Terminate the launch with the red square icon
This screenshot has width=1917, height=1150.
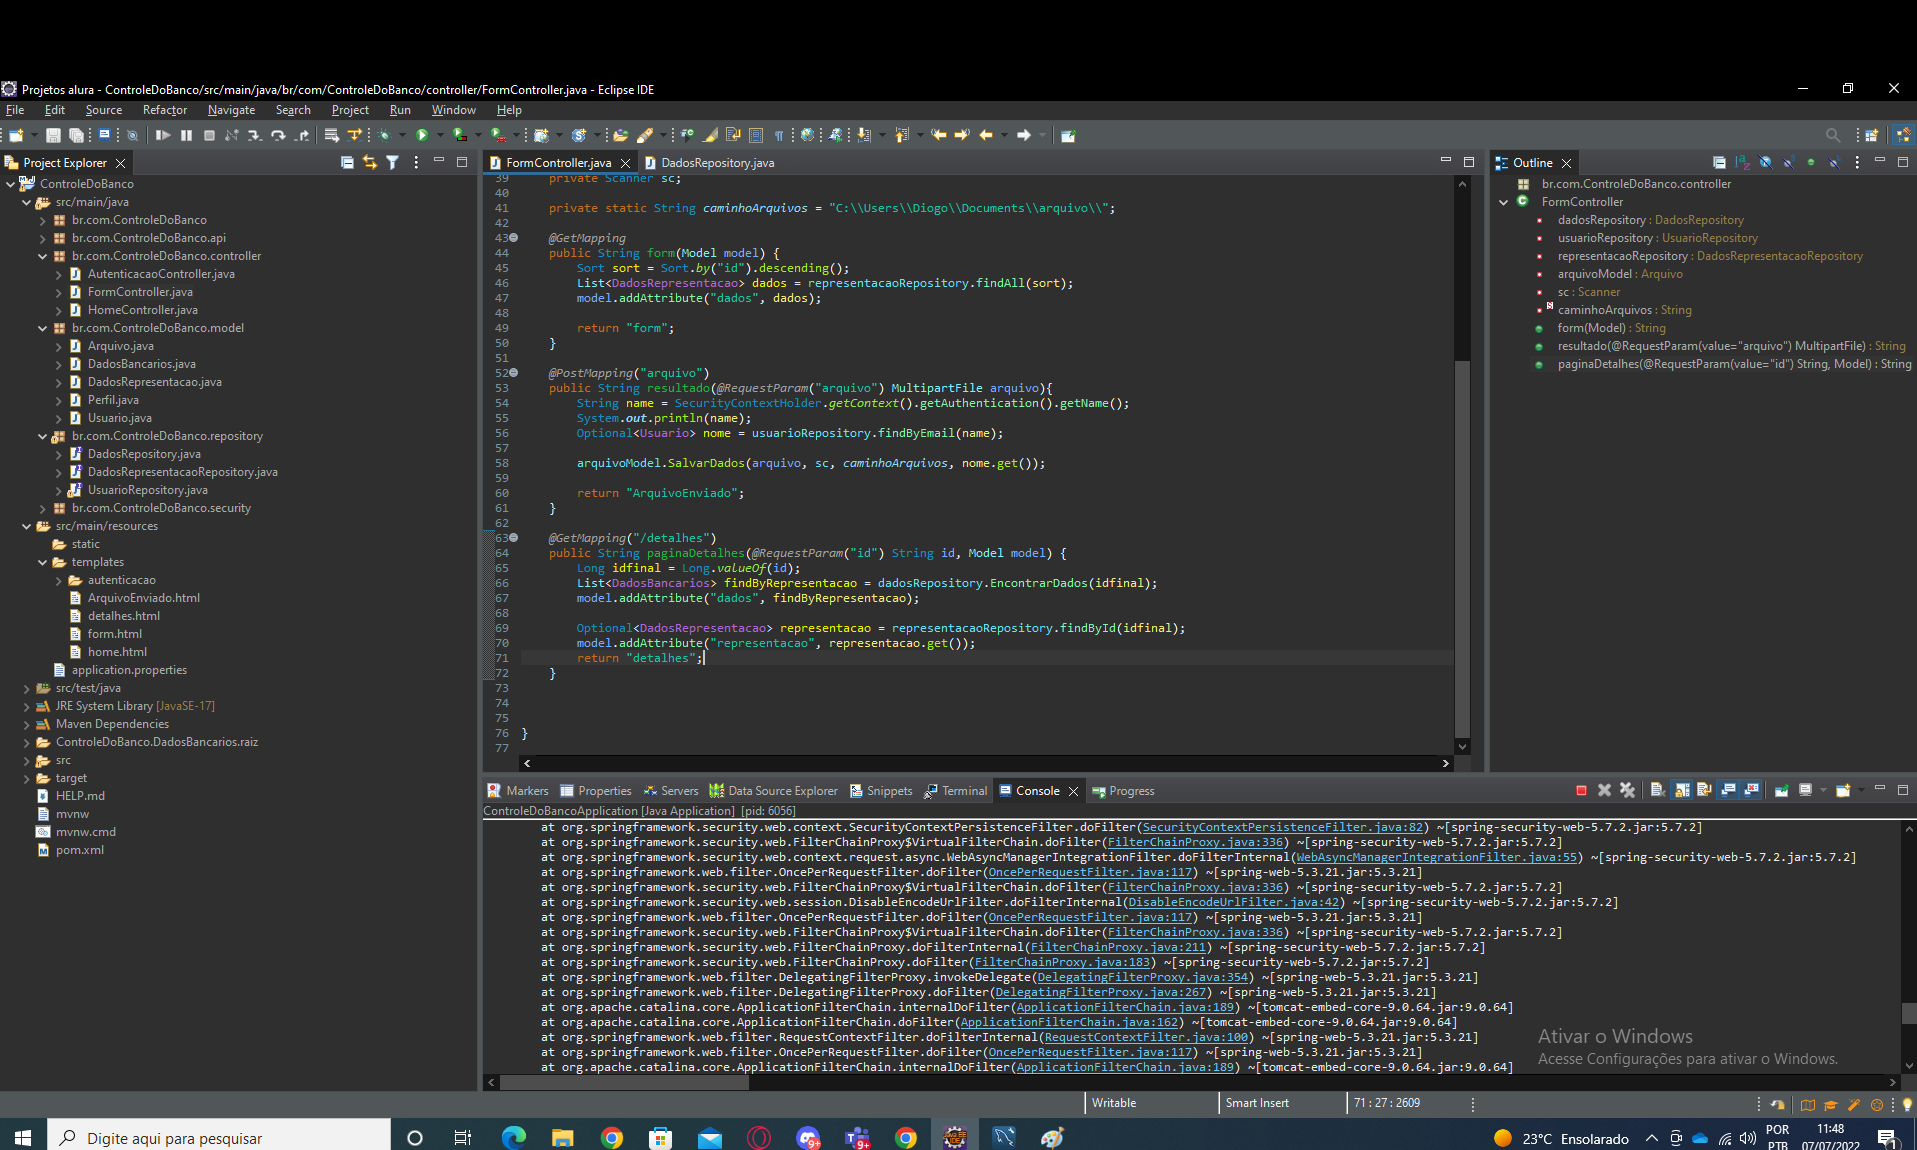[x=1582, y=790]
